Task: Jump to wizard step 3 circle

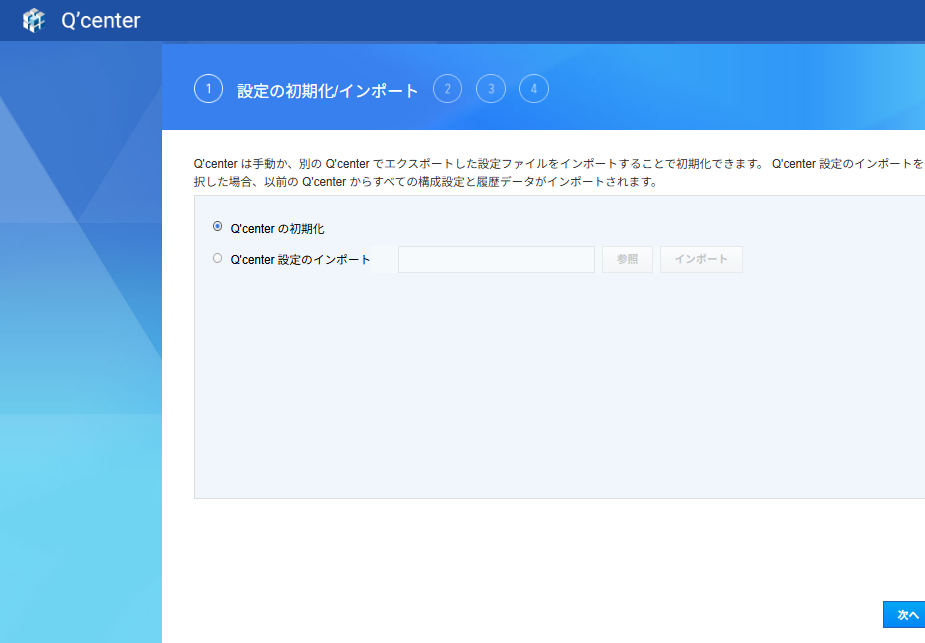Action: 491,89
